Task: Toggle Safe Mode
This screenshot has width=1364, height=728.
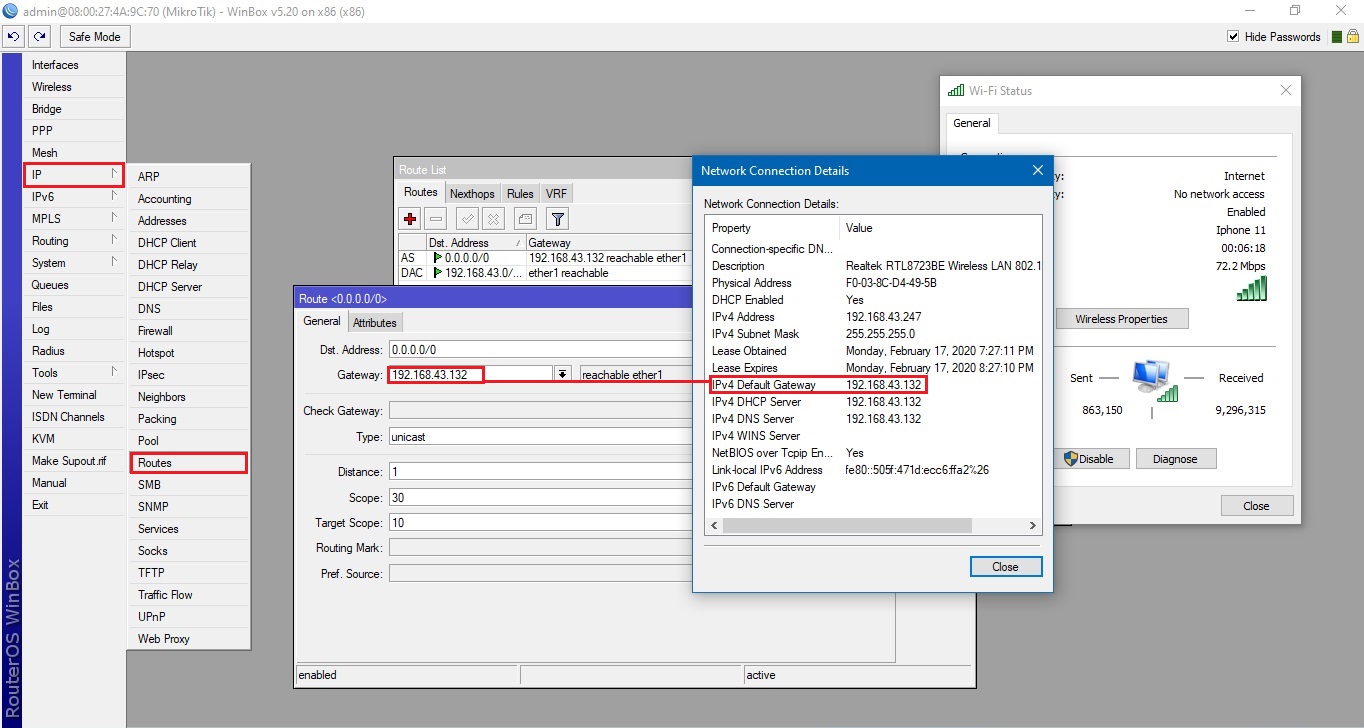Action: click(x=95, y=37)
